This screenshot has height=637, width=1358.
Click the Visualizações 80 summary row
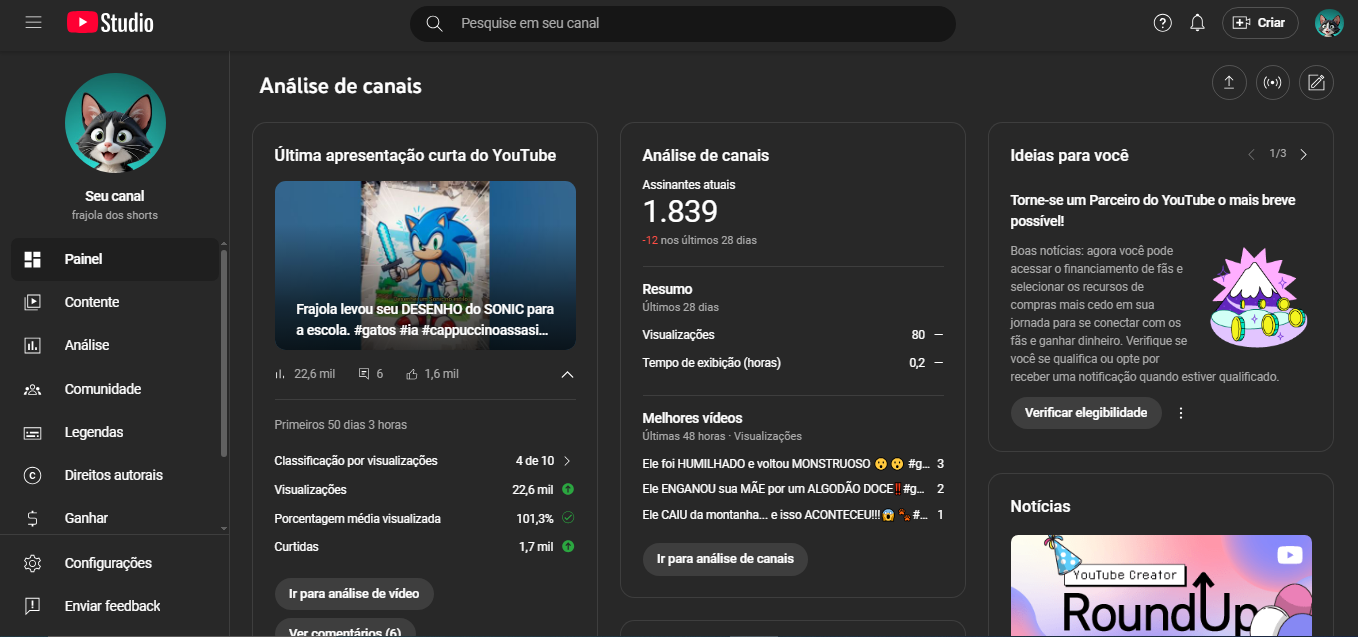click(793, 335)
